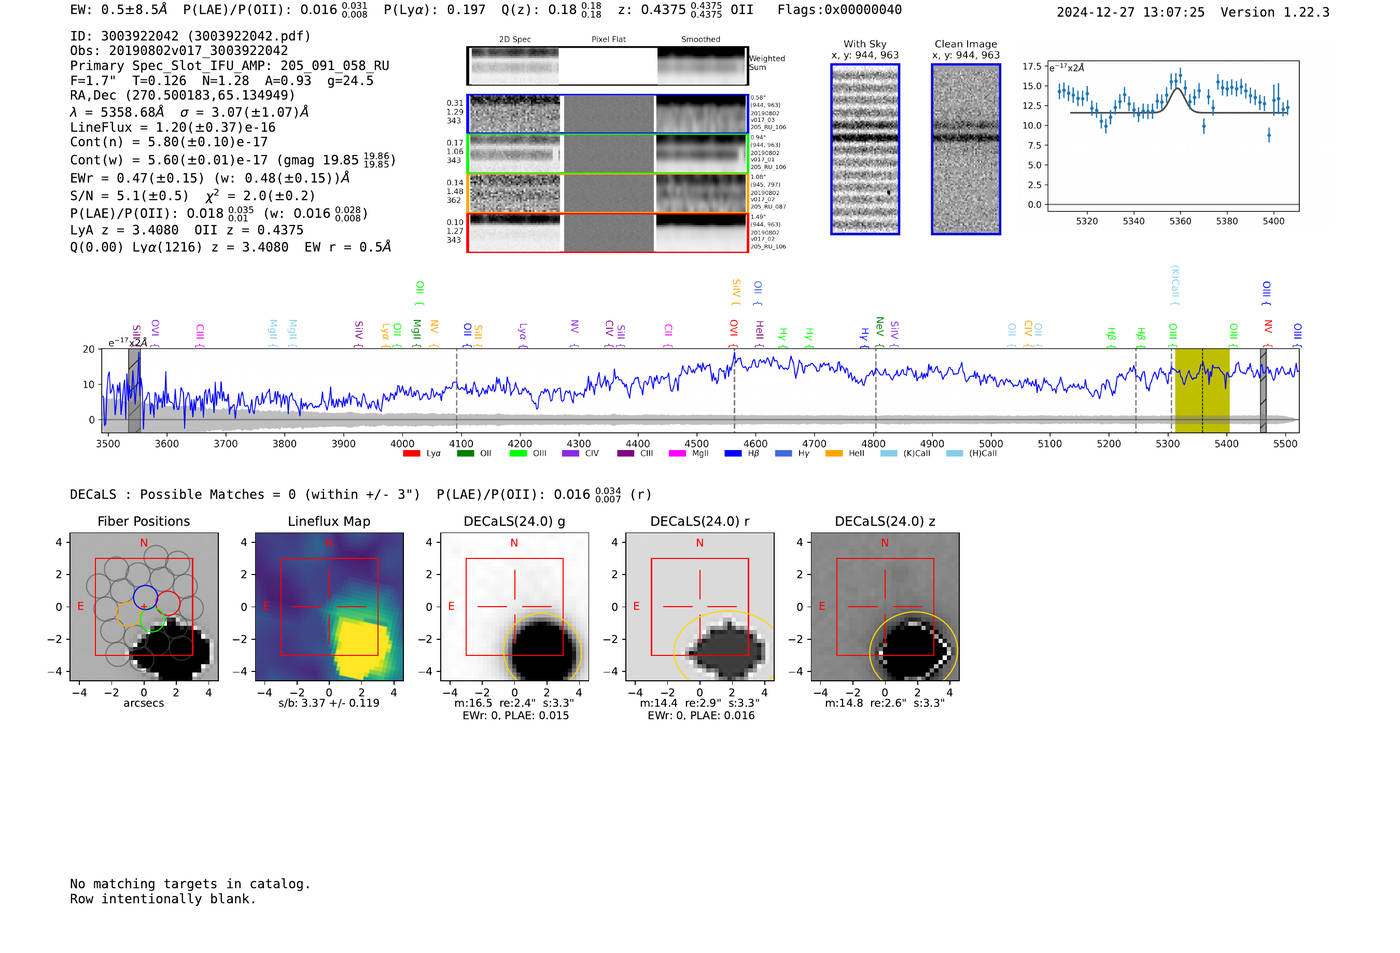Click the ID: 3003922042 line
The image size is (1400, 953).
pos(190,36)
